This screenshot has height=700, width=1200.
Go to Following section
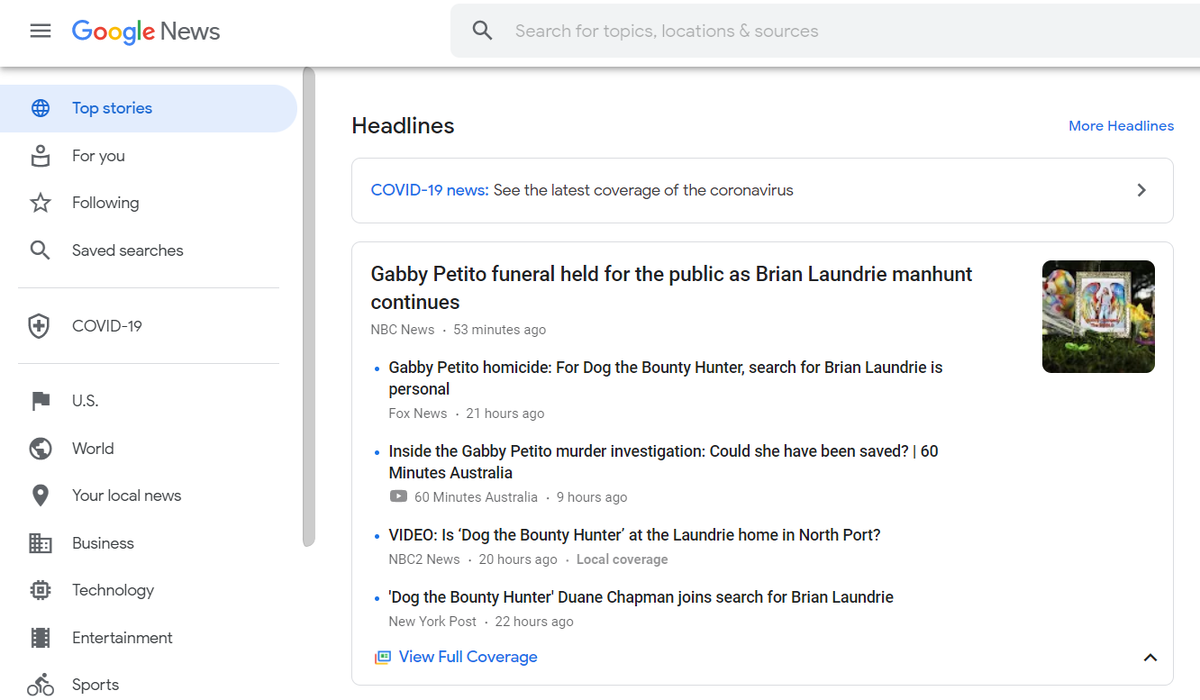point(148,203)
